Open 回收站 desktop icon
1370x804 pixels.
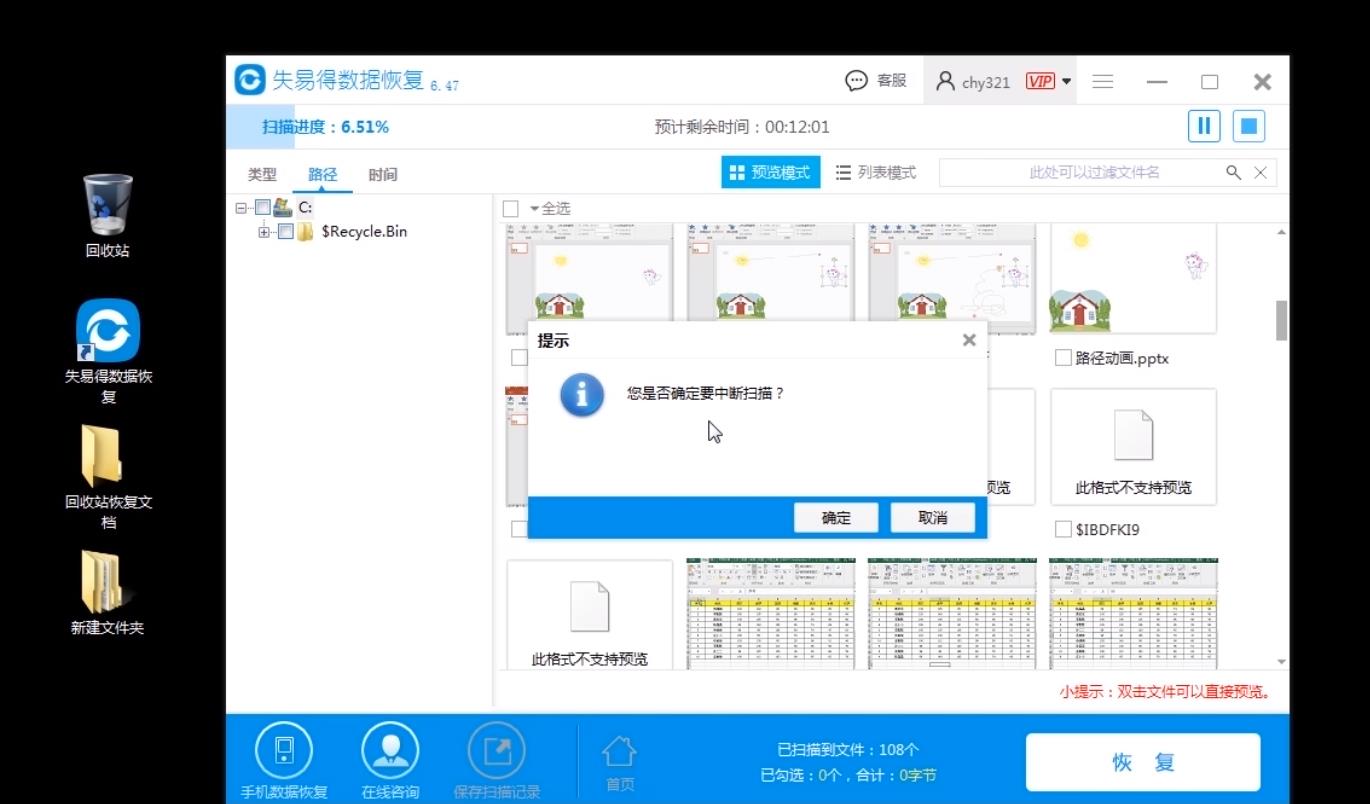click(107, 216)
